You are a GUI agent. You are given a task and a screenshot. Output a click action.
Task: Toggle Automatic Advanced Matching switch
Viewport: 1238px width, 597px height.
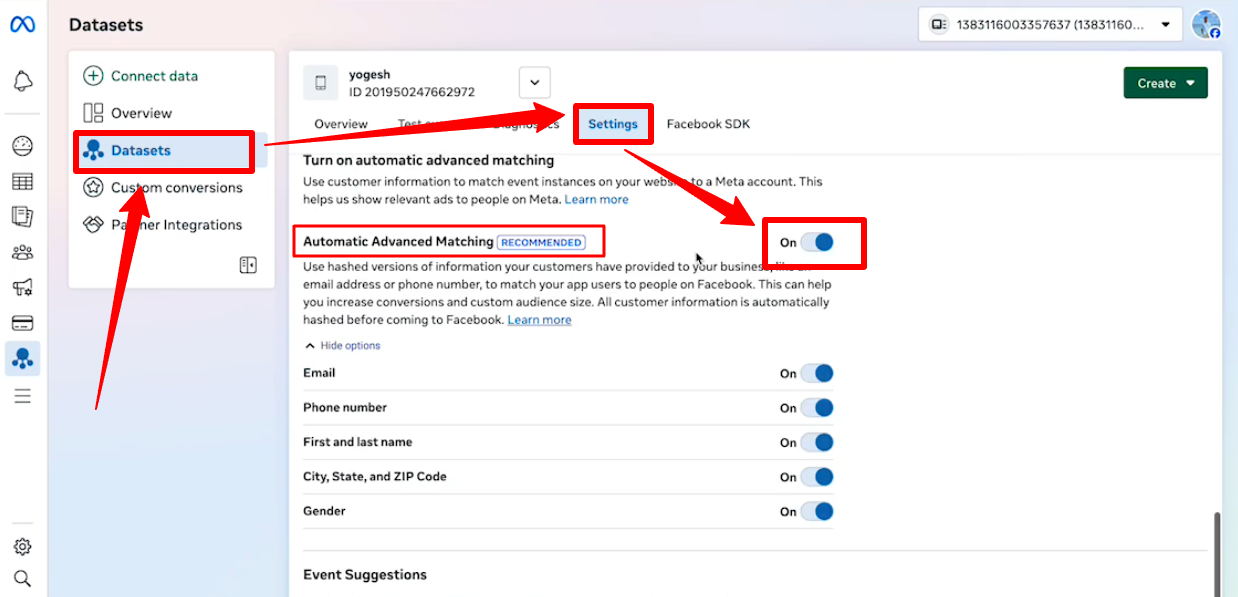pyautogui.click(x=816, y=242)
